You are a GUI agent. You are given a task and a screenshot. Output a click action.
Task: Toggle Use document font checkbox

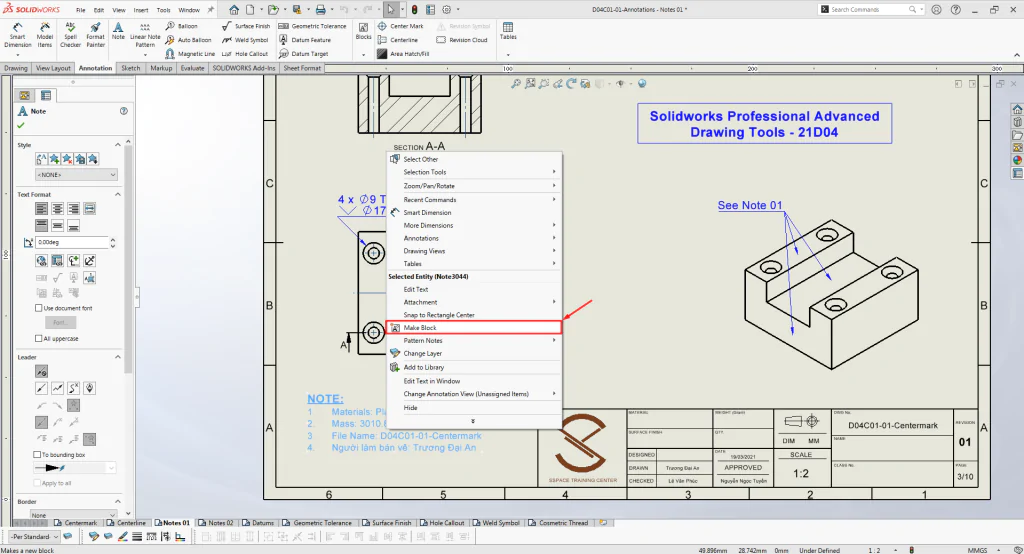(x=39, y=308)
